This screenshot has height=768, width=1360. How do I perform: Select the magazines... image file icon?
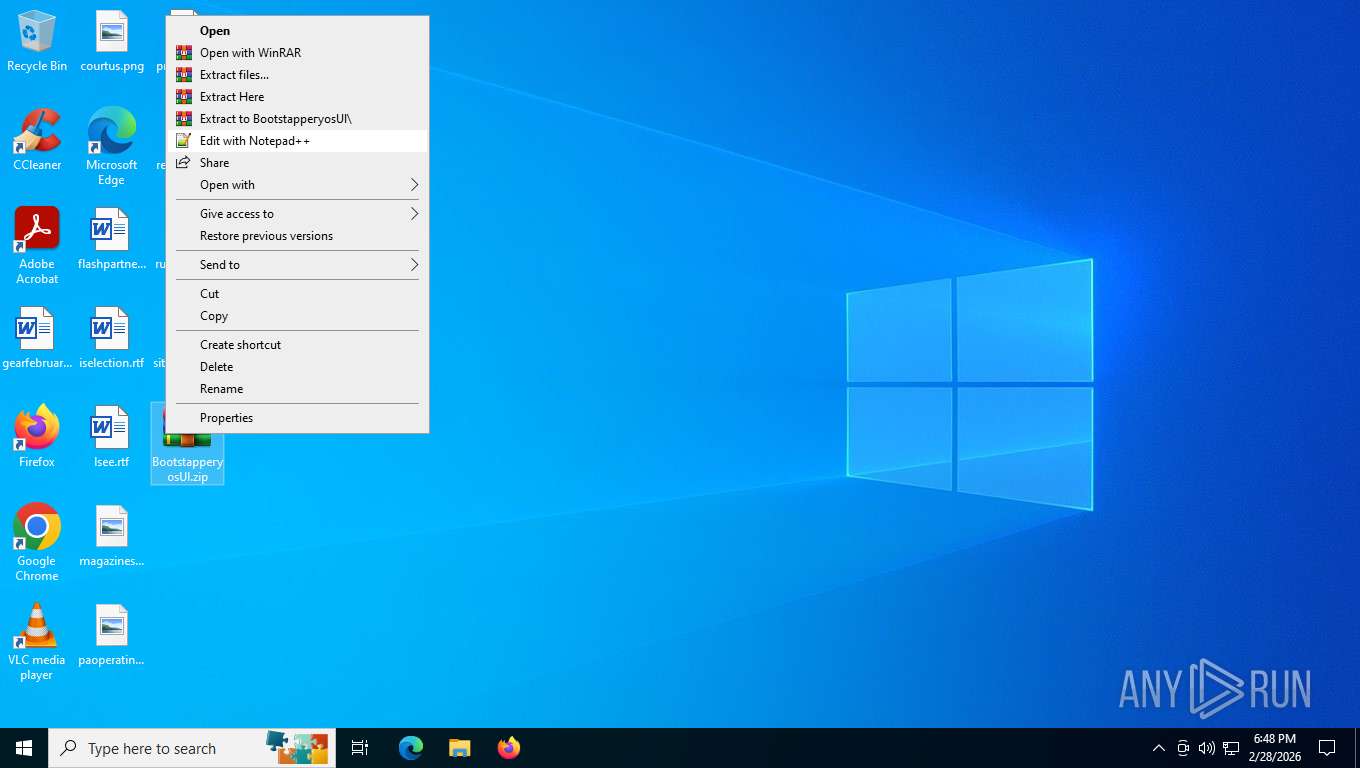[112, 536]
